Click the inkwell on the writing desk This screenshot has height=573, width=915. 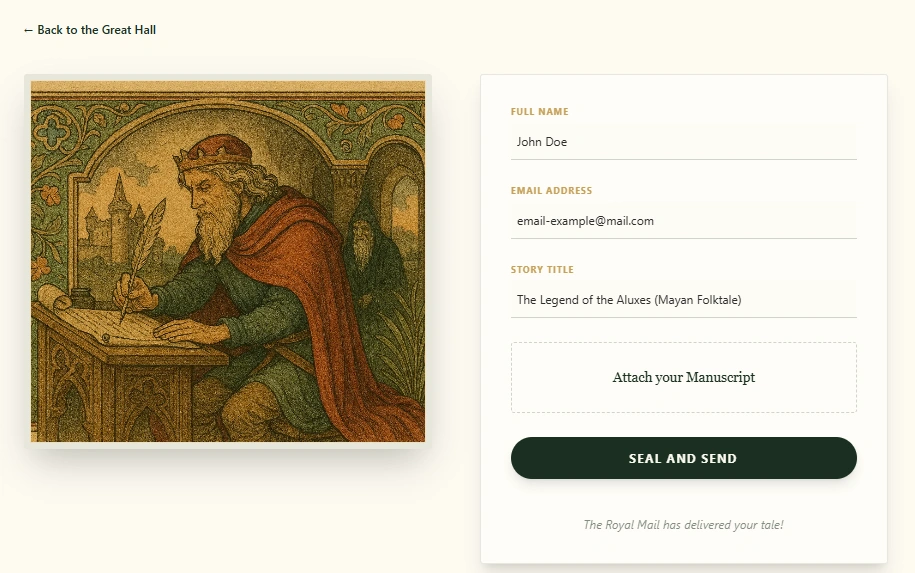point(82,298)
